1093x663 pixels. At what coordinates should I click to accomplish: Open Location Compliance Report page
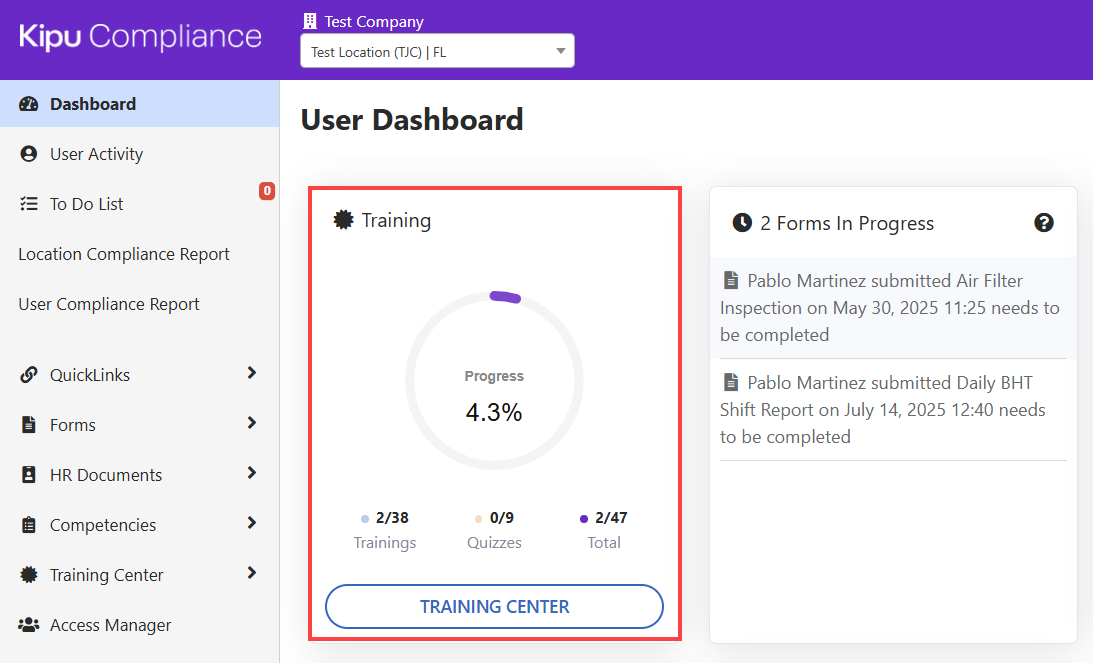coord(124,254)
